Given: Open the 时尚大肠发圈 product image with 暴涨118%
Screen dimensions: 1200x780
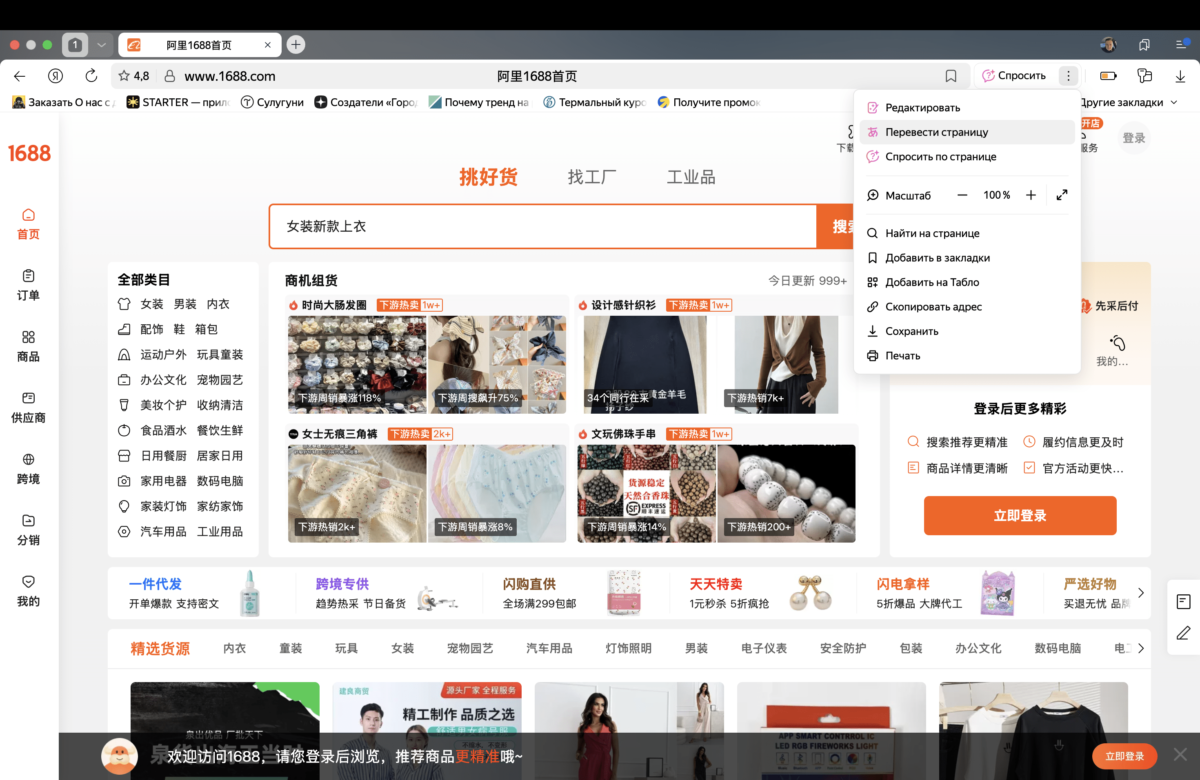Looking at the screenshot, I should point(357,364).
